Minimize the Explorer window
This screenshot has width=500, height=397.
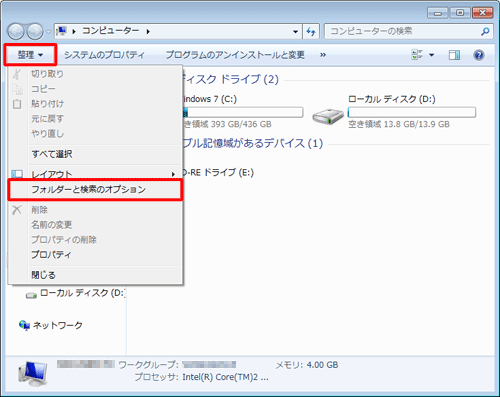(x=438, y=13)
